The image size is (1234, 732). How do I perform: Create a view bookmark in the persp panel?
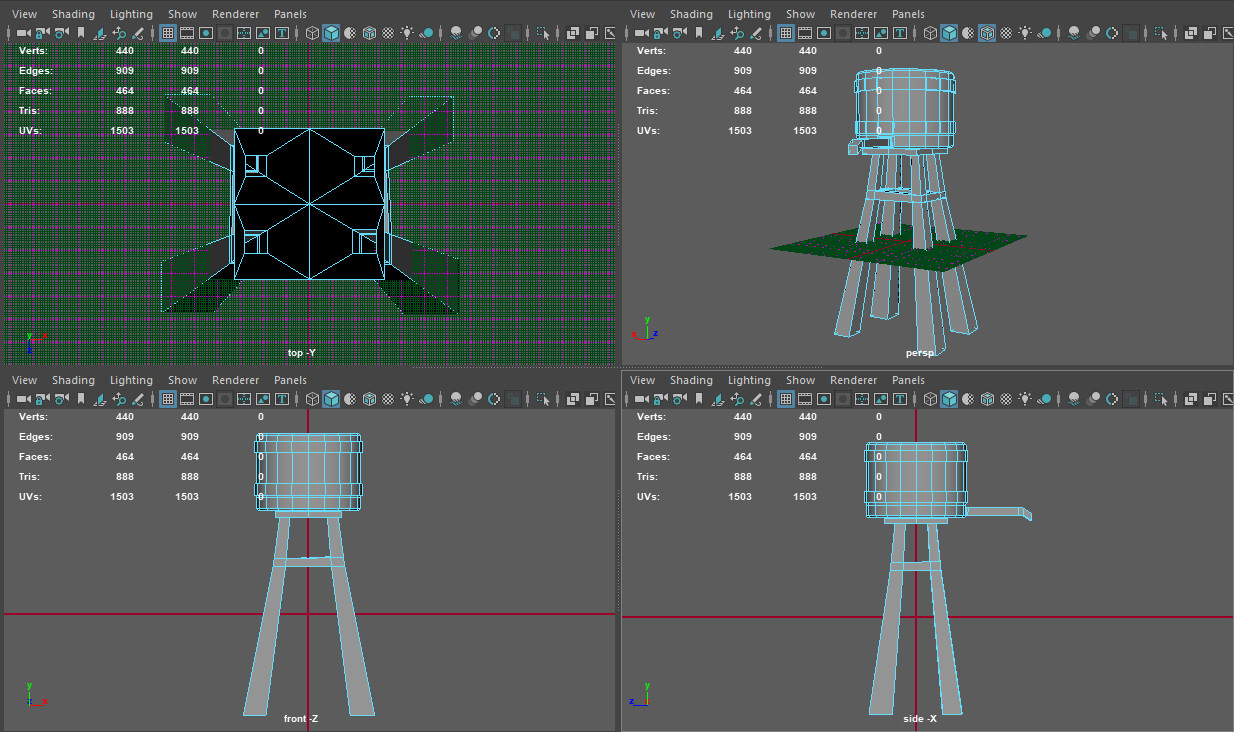[x=697, y=33]
